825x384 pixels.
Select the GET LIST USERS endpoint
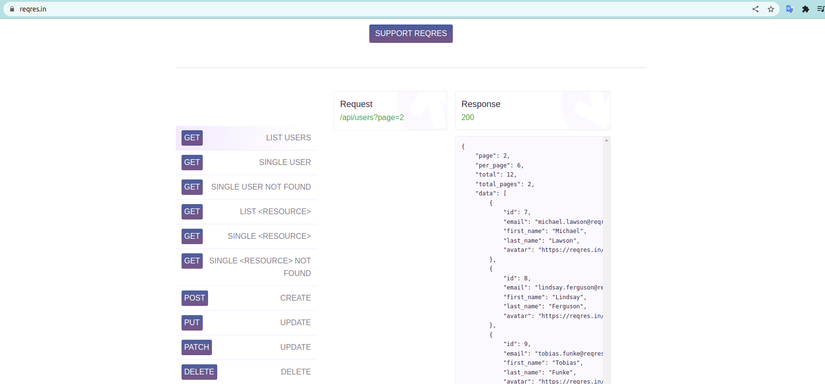246,138
